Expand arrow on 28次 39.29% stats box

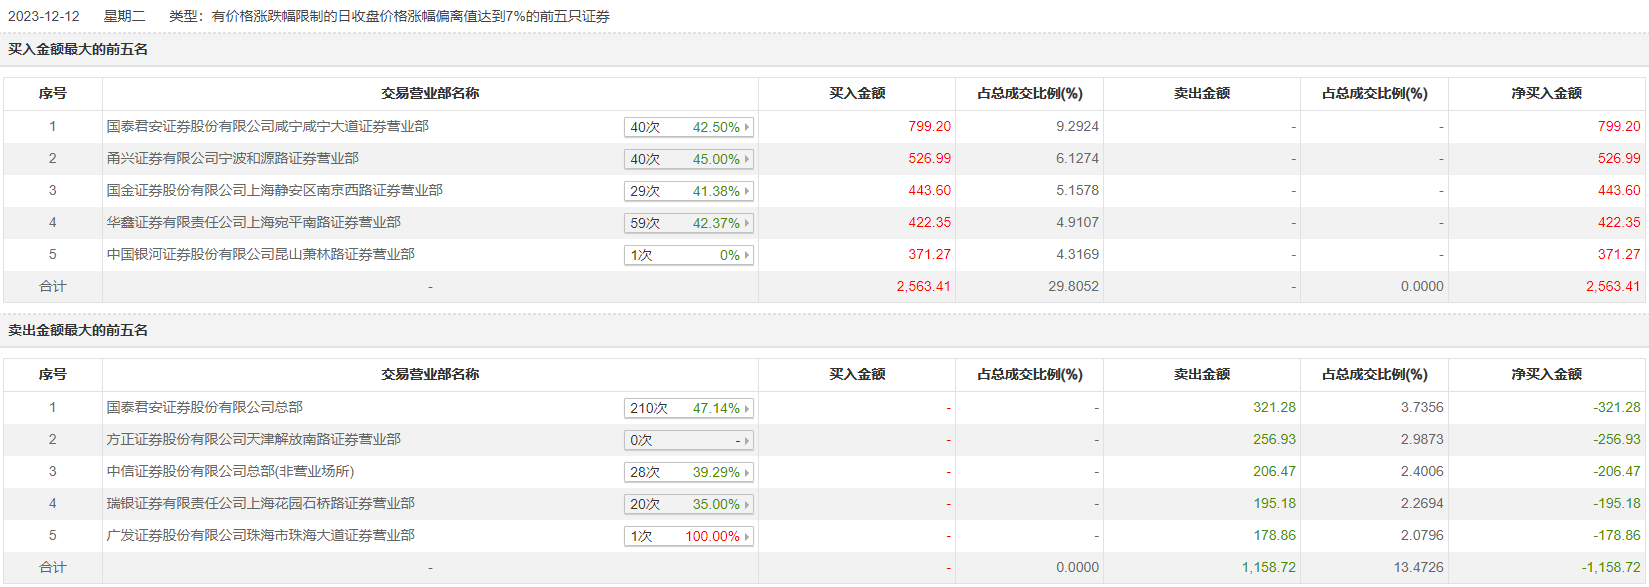(x=747, y=472)
